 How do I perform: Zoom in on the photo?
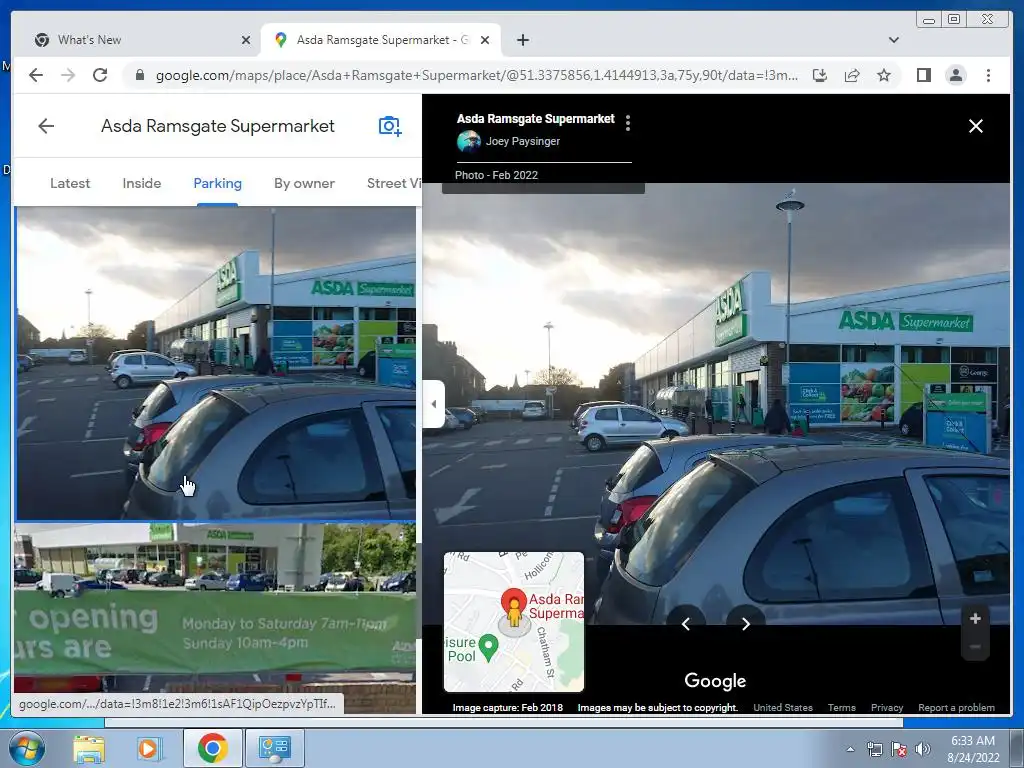(x=975, y=618)
